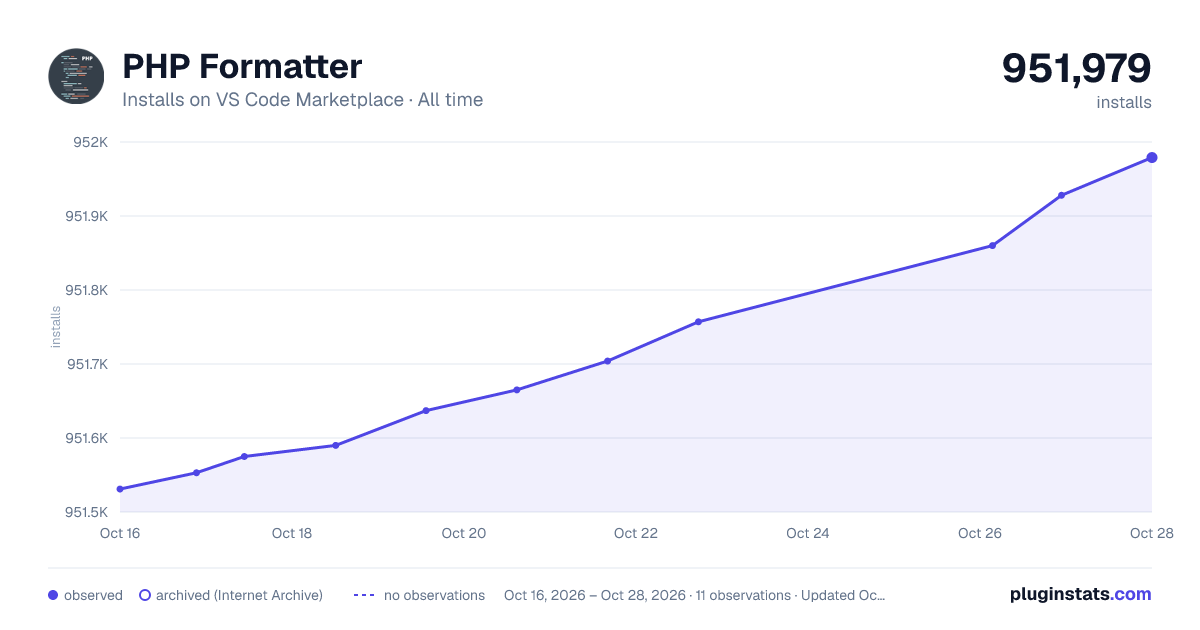The width and height of the screenshot is (1200, 630).
Task: Click the Oct 20 x-axis label
Action: (464, 533)
